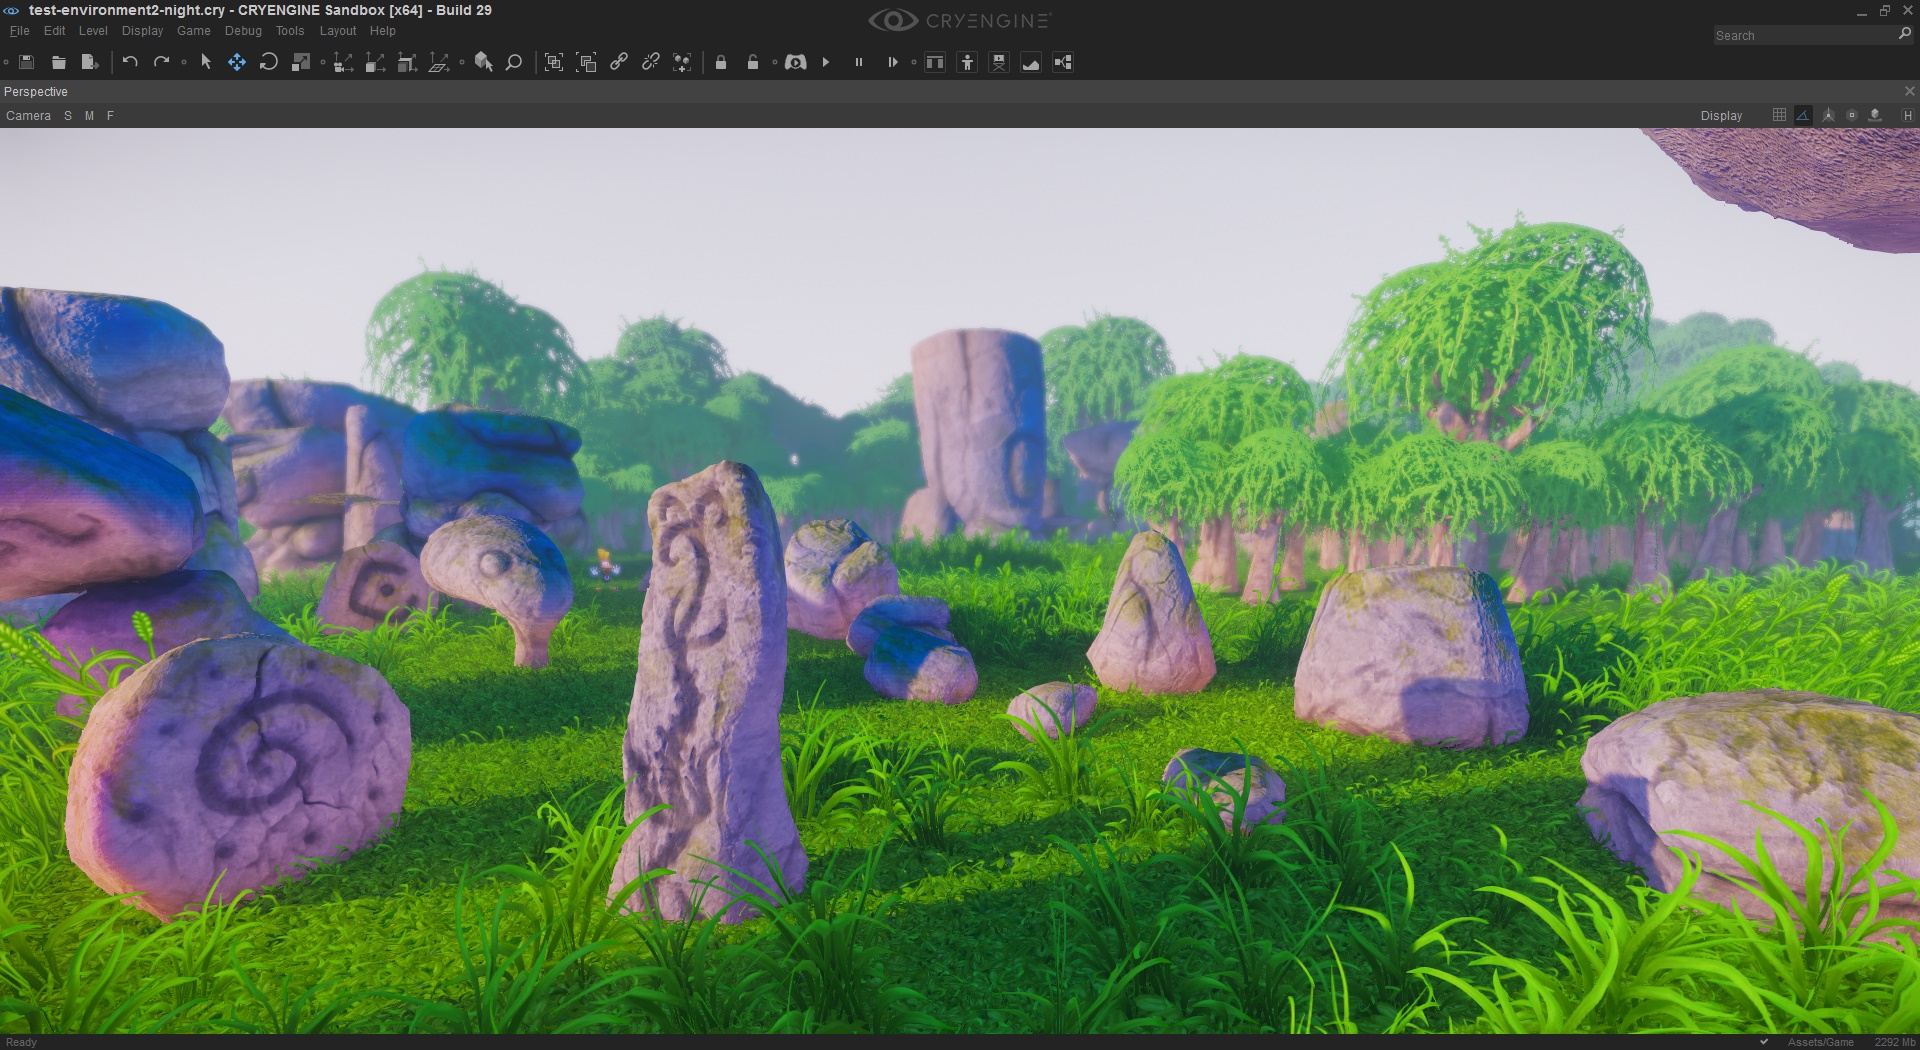Toggle angle snapping in the viewport header

(x=1803, y=115)
